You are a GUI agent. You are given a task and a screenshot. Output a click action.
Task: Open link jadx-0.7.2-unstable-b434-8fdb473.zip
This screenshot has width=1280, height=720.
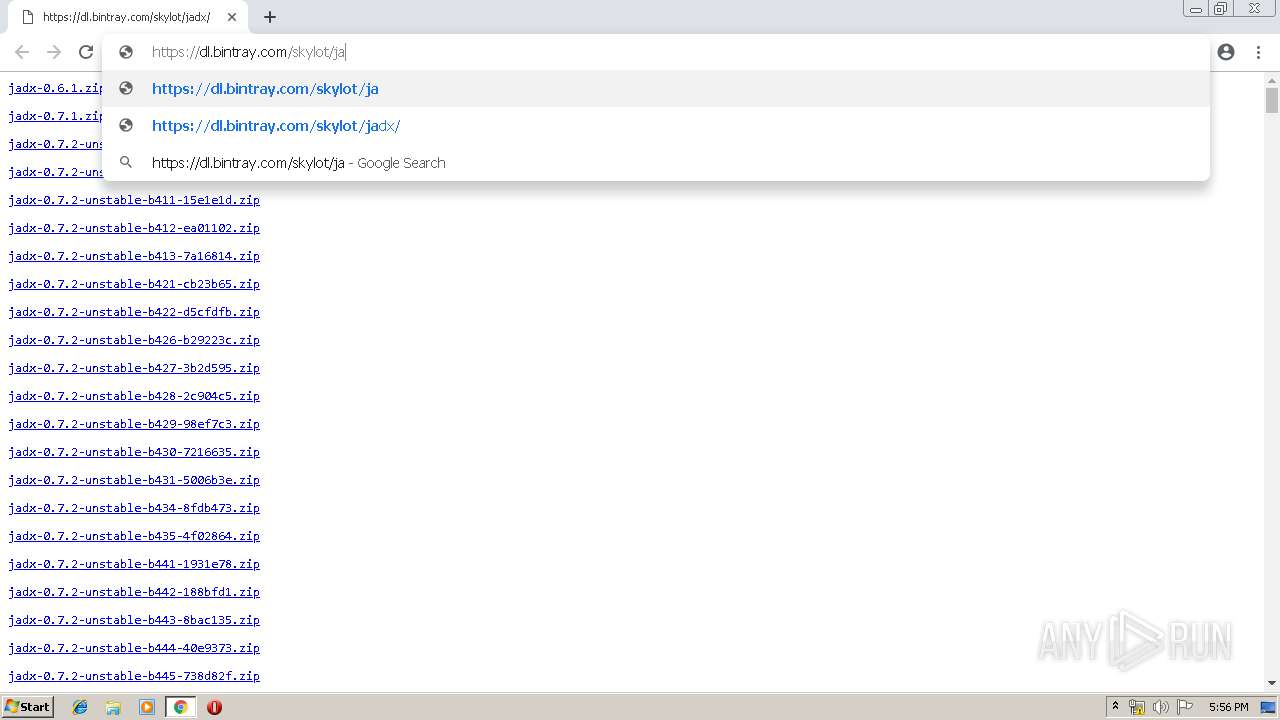tap(134, 508)
